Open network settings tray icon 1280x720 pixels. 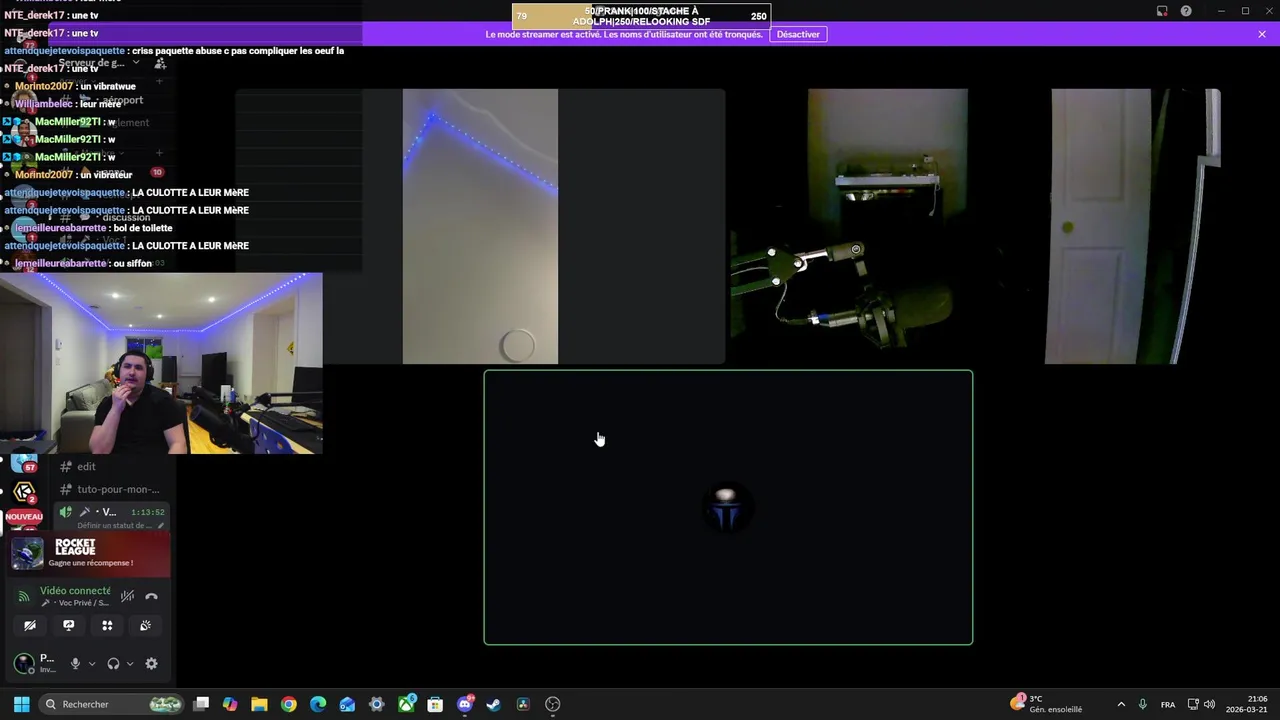click(x=1193, y=704)
